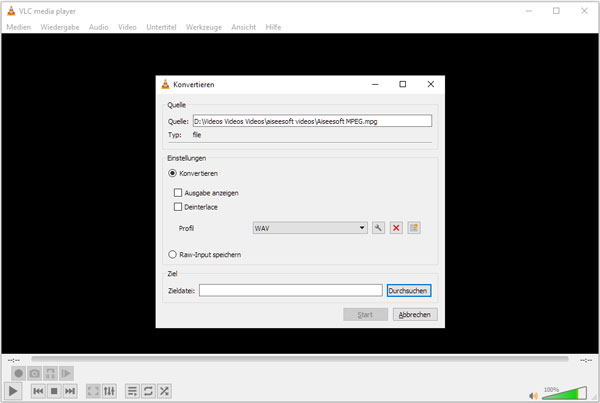This screenshot has width=600, height=403.
Task: Click elapsed time label left of seek bar
Action: pyautogui.click(x=14, y=360)
